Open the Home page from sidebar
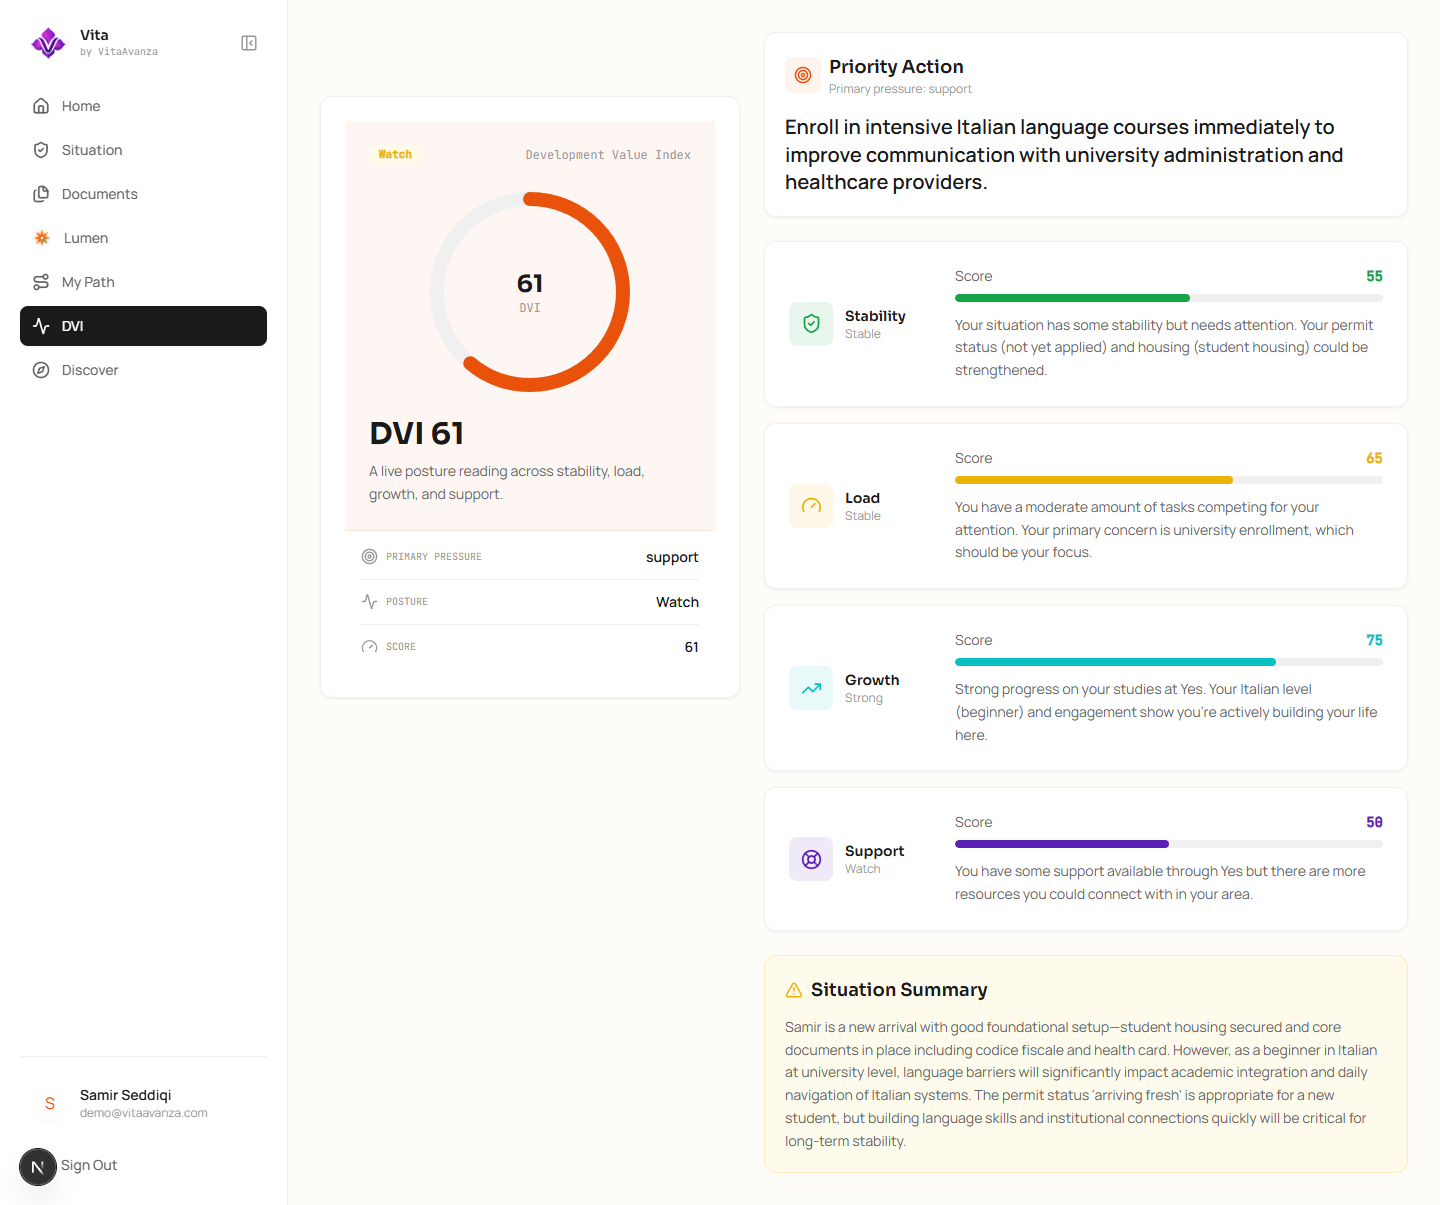The height and width of the screenshot is (1205, 1440). click(x=143, y=106)
